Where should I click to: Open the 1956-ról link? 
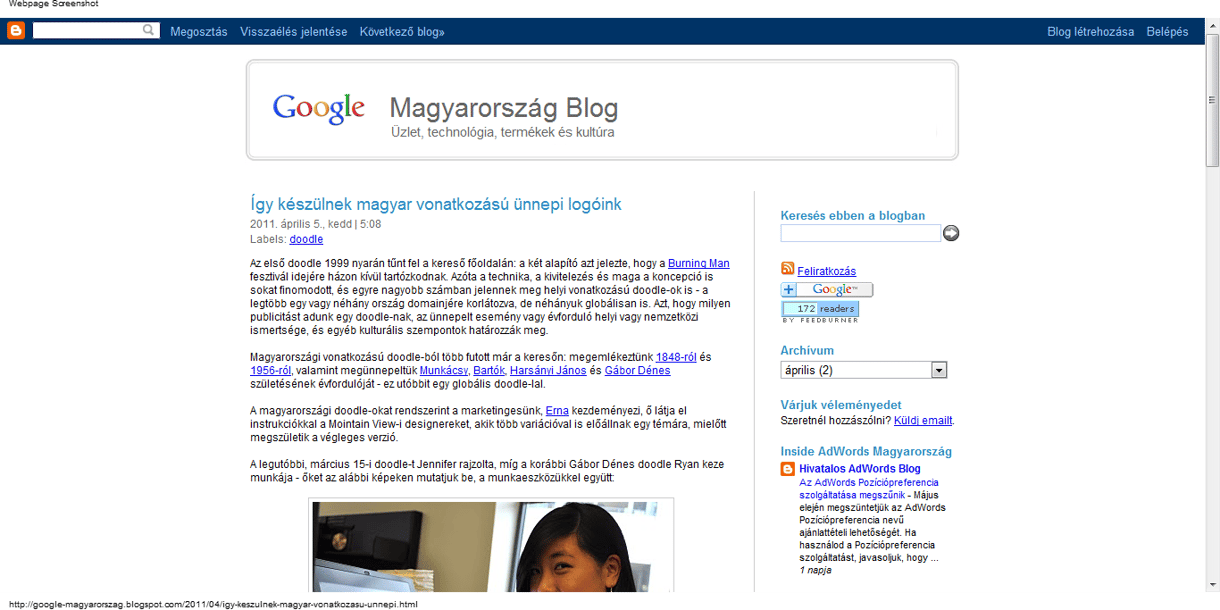point(271,370)
